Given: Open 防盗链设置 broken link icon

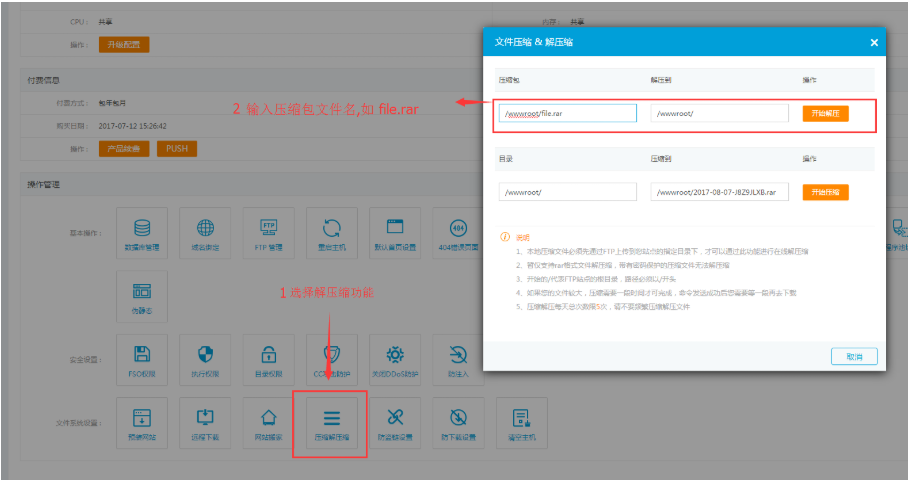Looking at the screenshot, I should [394, 422].
